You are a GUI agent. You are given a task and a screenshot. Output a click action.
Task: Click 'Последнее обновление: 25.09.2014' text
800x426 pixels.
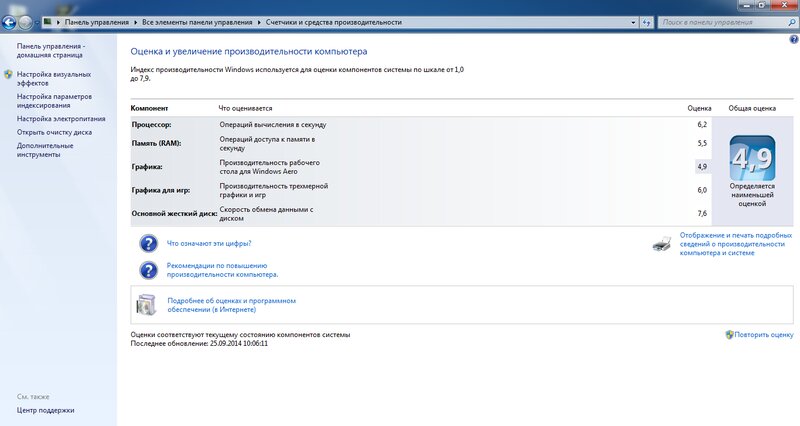(199, 344)
